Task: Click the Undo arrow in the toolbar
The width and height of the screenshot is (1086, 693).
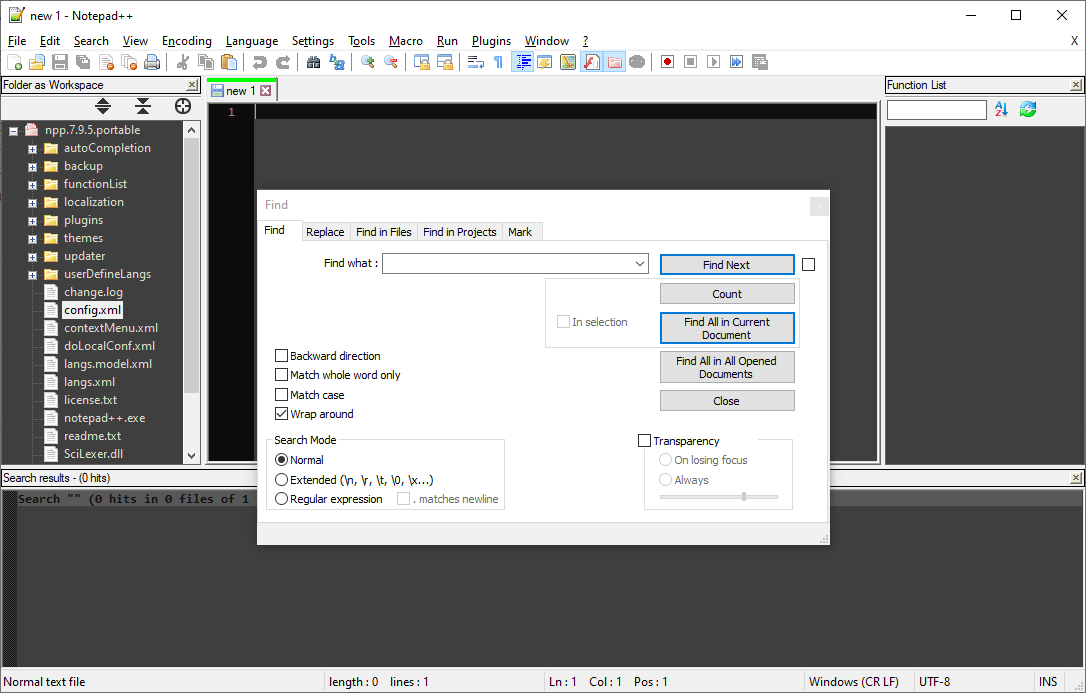Action: click(260, 62)
